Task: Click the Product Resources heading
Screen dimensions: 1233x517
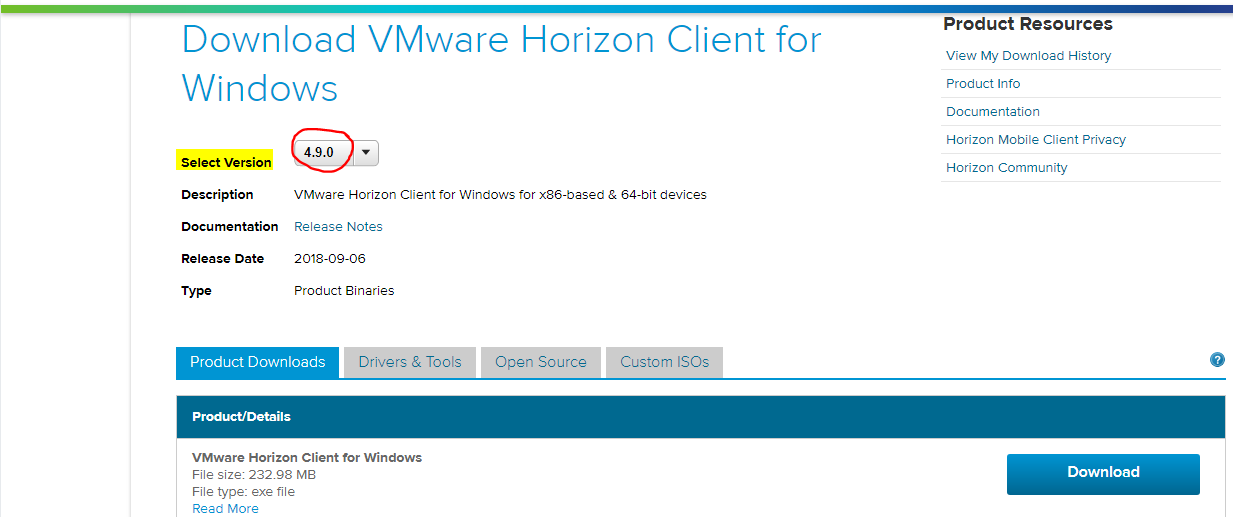Action: tap(1028, 24)
